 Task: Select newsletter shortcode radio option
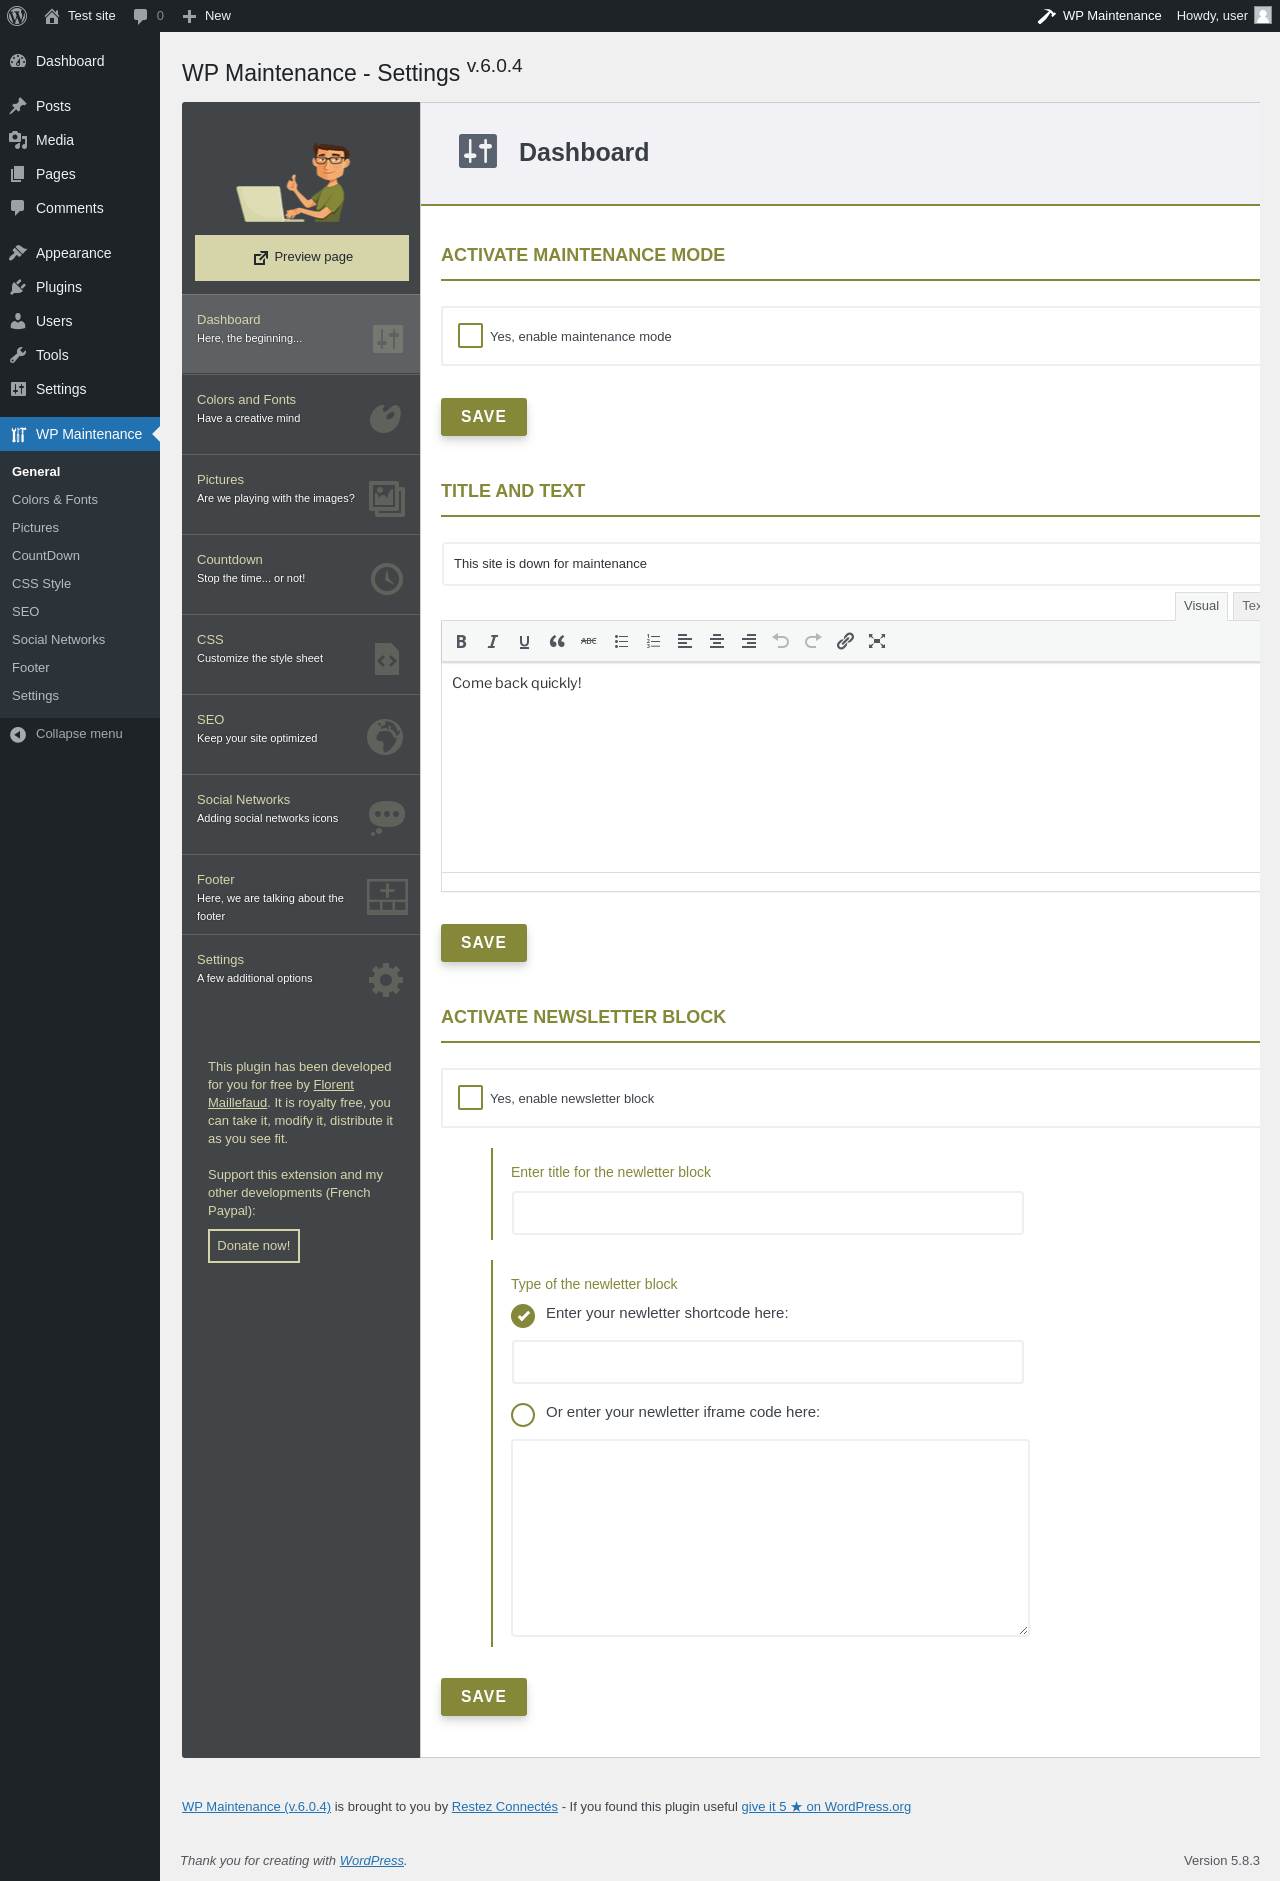pyautogui.click(x=523, y=1315)
